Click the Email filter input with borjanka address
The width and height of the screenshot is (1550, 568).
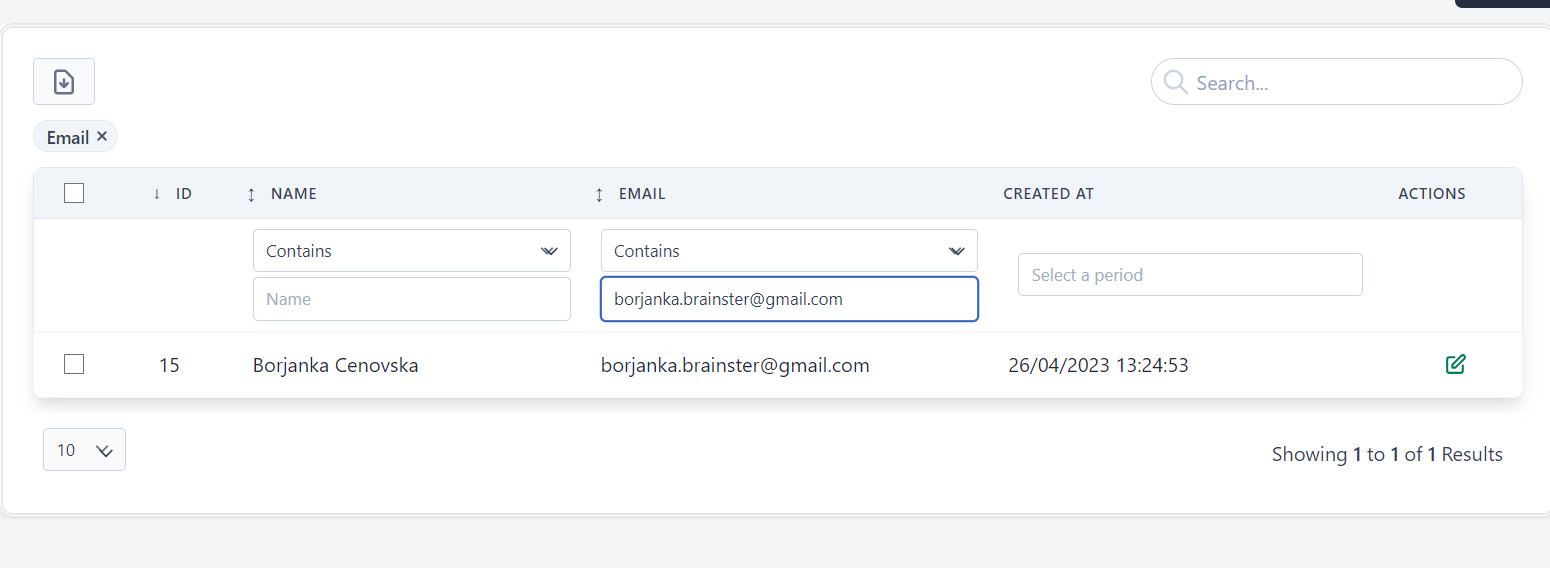(788, 299)
